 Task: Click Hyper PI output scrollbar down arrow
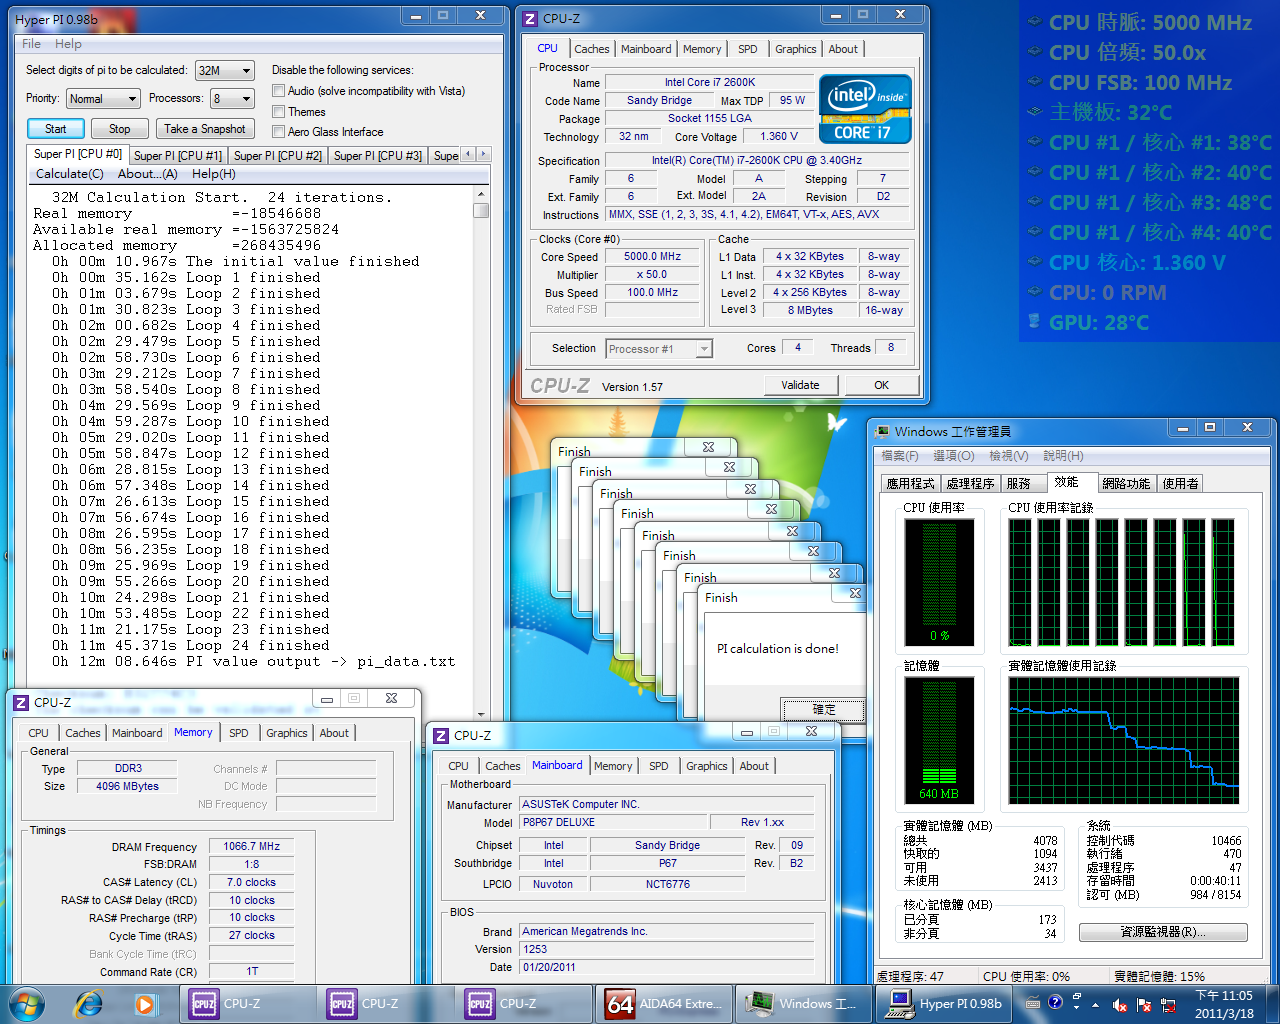pos(481,714)
